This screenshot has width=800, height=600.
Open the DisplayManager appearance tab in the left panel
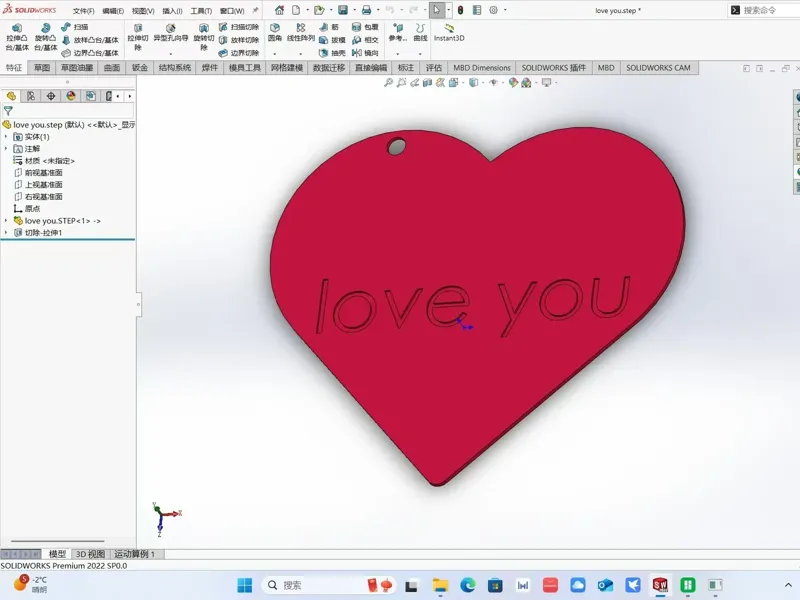[71, 96]
